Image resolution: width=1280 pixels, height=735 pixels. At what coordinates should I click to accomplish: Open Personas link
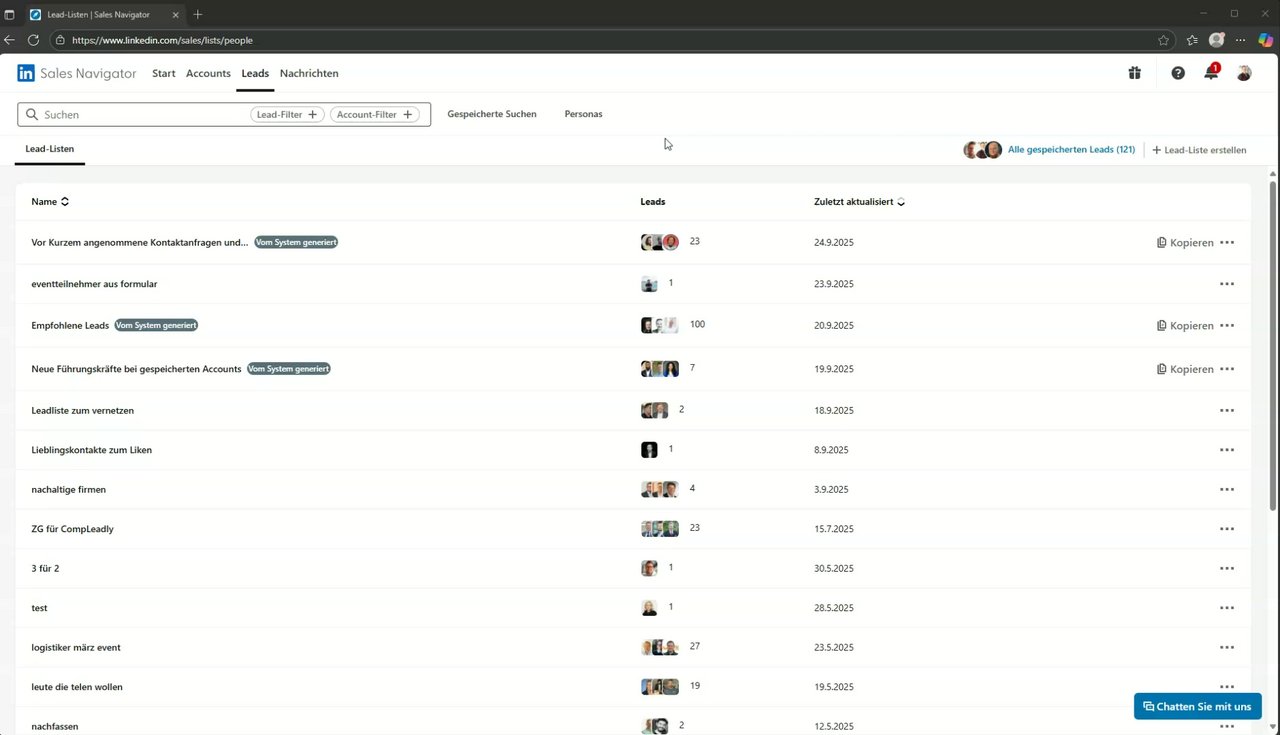point(583,114)
